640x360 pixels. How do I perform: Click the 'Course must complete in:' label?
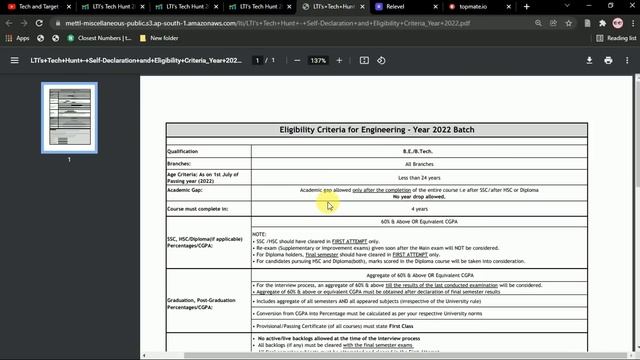[x=198, y=209]
